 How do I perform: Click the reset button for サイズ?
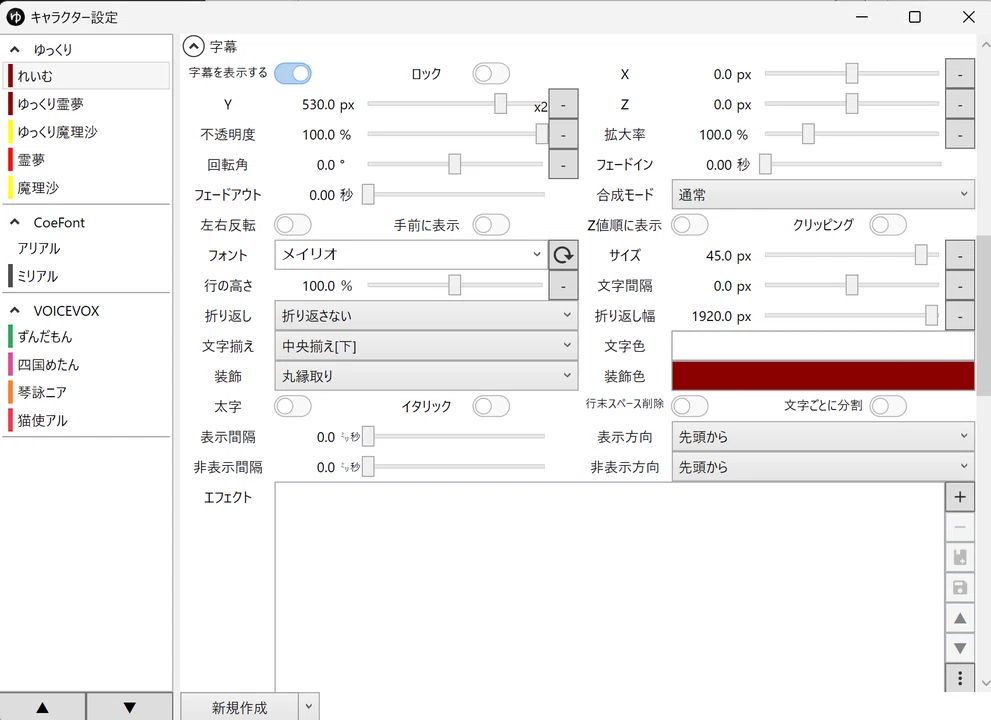pyautogui.click(x=959, y=255)
